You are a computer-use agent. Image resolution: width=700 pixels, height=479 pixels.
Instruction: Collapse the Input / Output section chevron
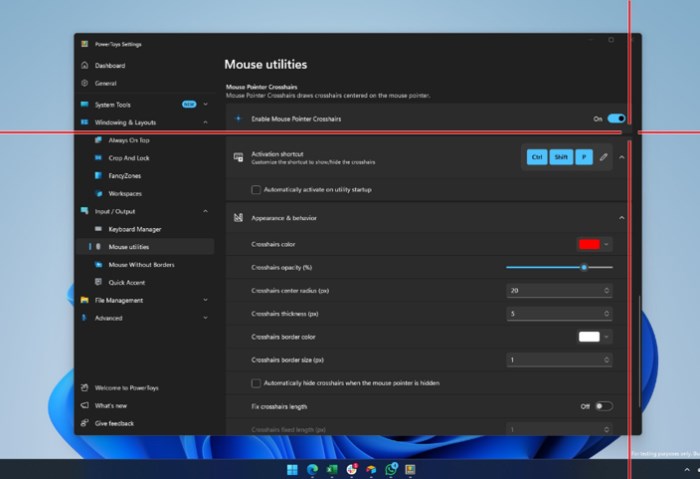(205, 211)
